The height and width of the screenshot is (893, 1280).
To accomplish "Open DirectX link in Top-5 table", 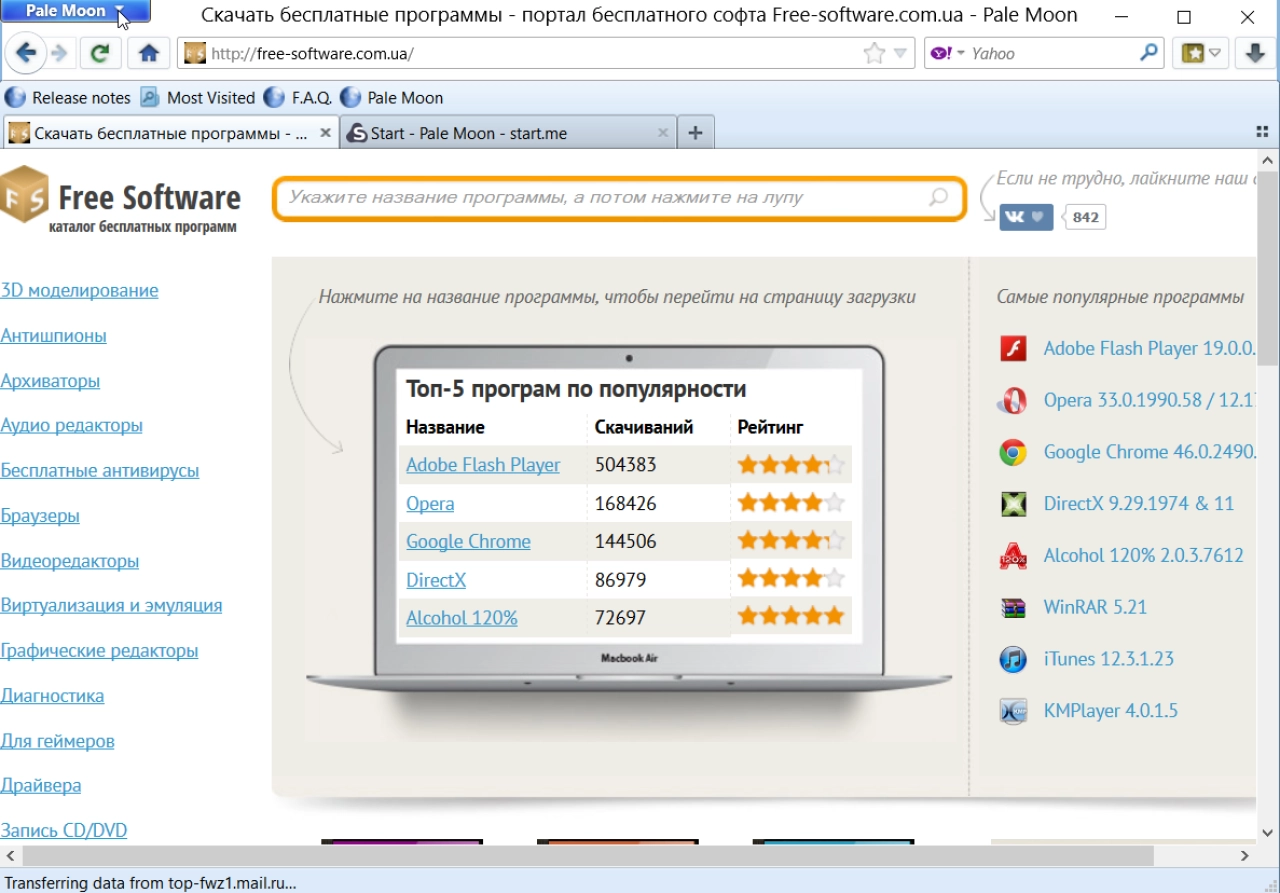I will pyautogui.click(x=436, y=580).
